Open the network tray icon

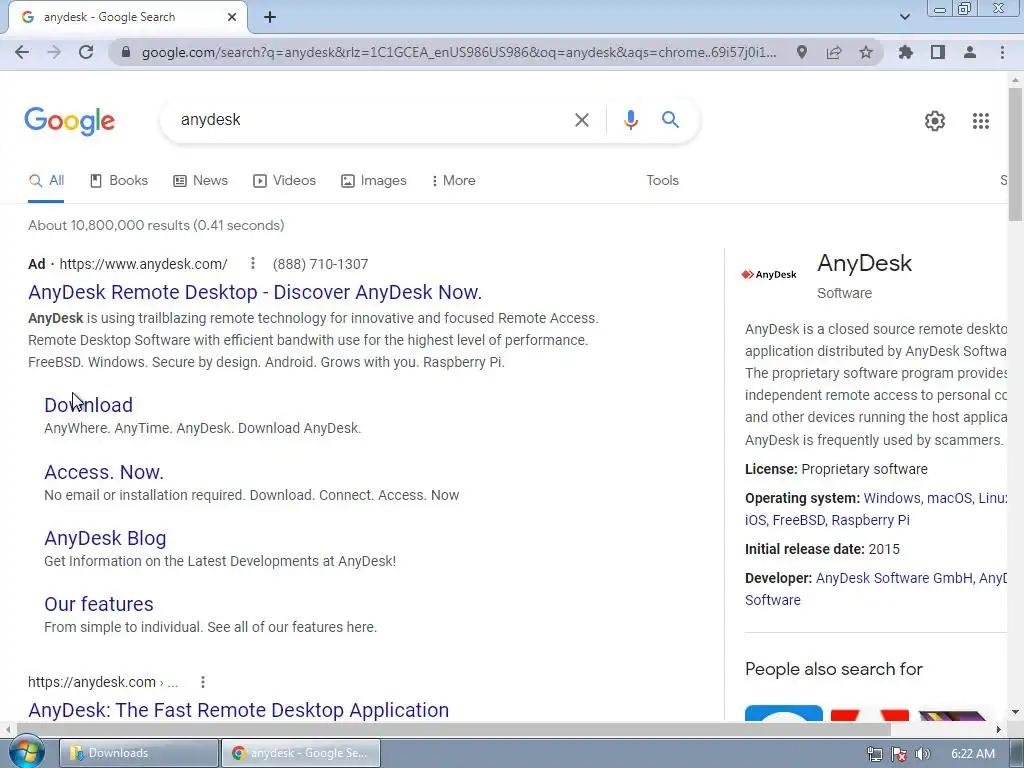coord(875,754)
